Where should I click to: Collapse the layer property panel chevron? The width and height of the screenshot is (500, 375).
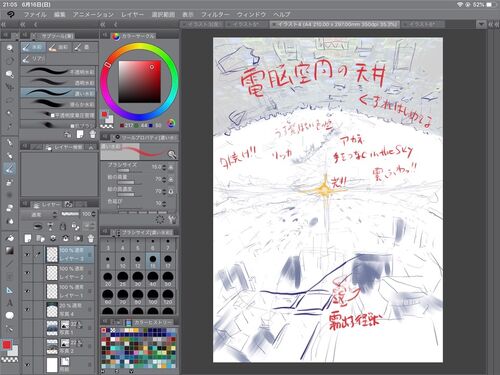click(91, 147)
